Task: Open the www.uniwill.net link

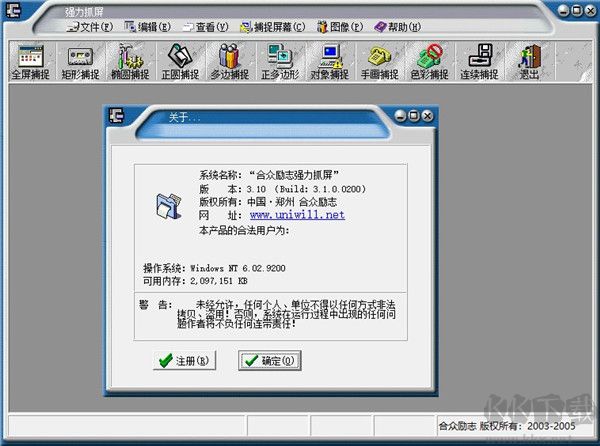Action: point(297,215)
